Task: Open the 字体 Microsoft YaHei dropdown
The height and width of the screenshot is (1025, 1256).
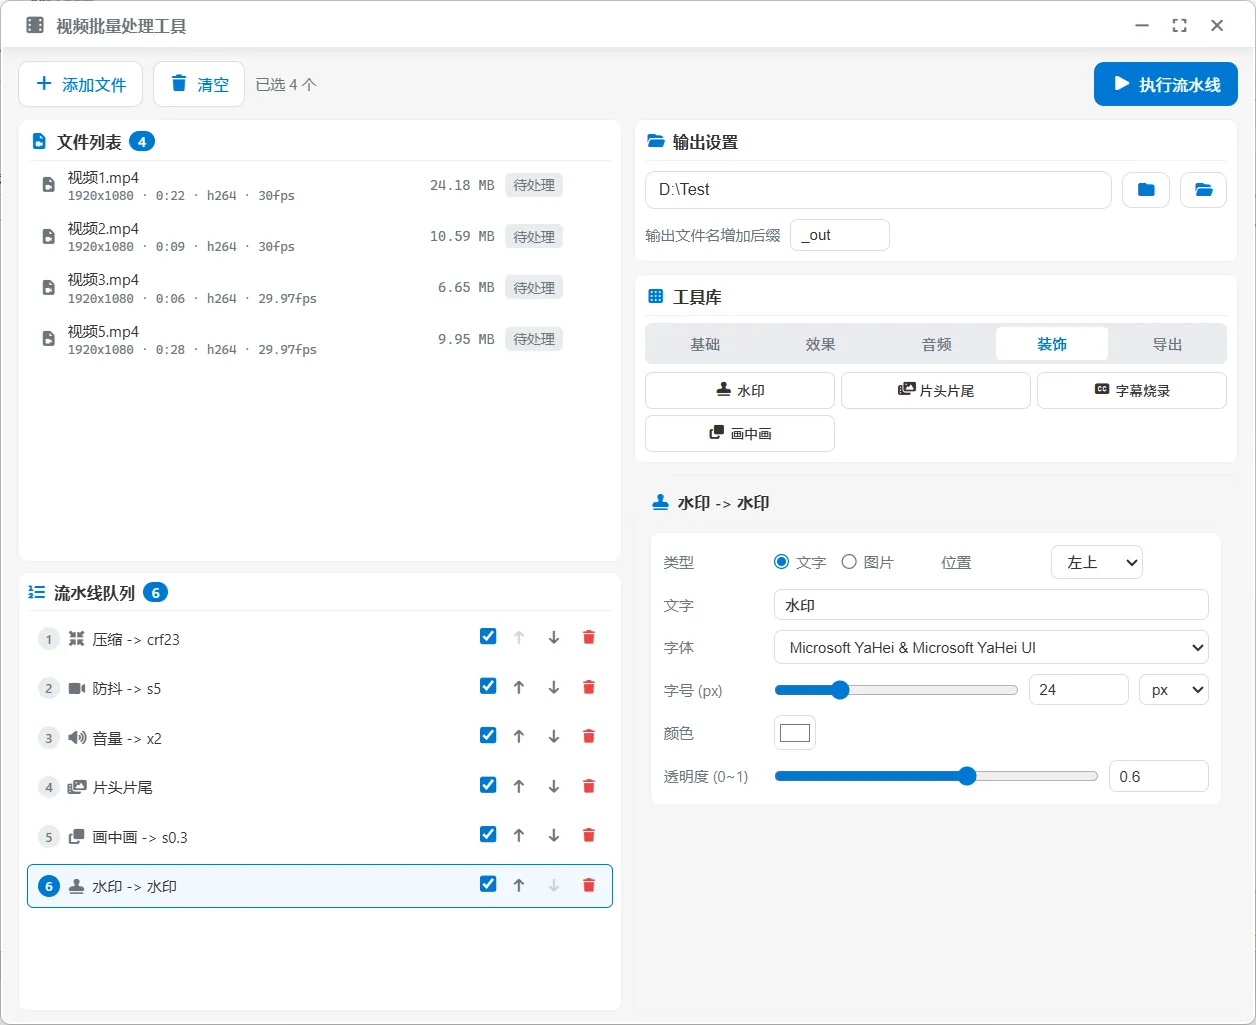Action: [991, 648]
